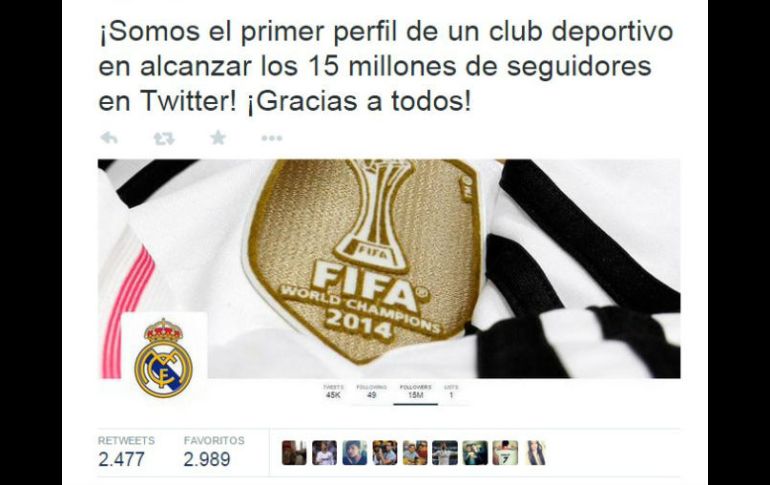Select the Followers 15M stat tab

tap(415, 391)
